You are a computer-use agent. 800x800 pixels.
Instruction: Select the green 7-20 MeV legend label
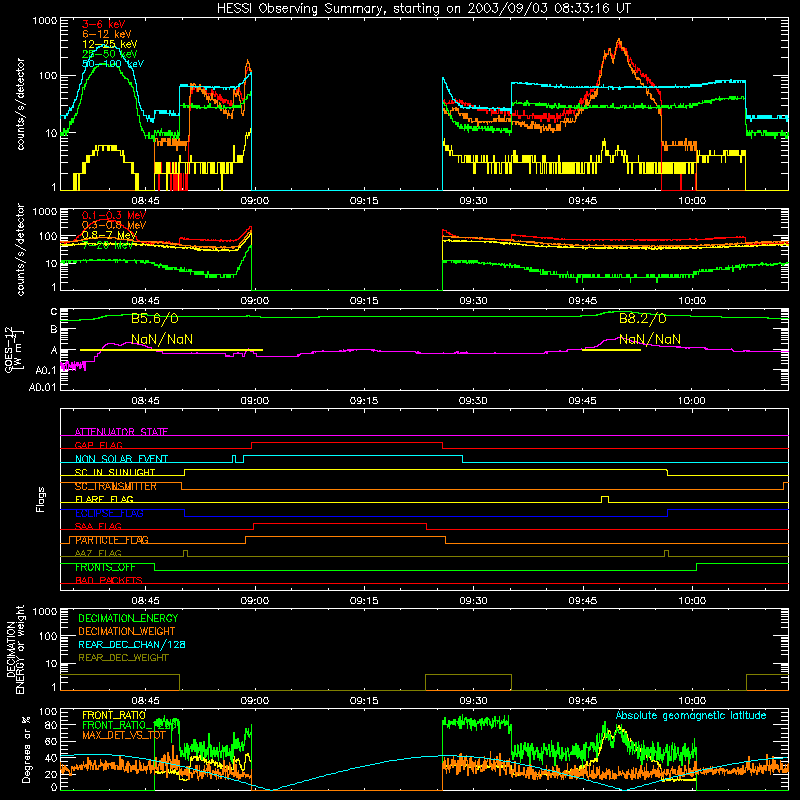click(108, 245)
